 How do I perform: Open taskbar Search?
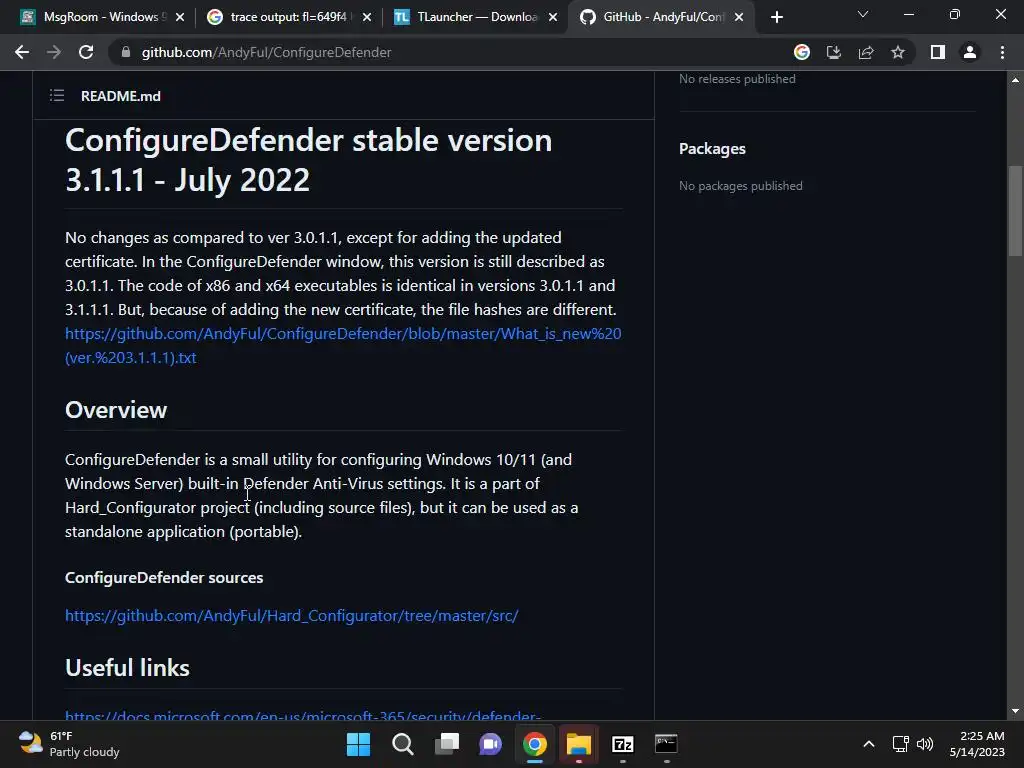[x=402, y=744]
